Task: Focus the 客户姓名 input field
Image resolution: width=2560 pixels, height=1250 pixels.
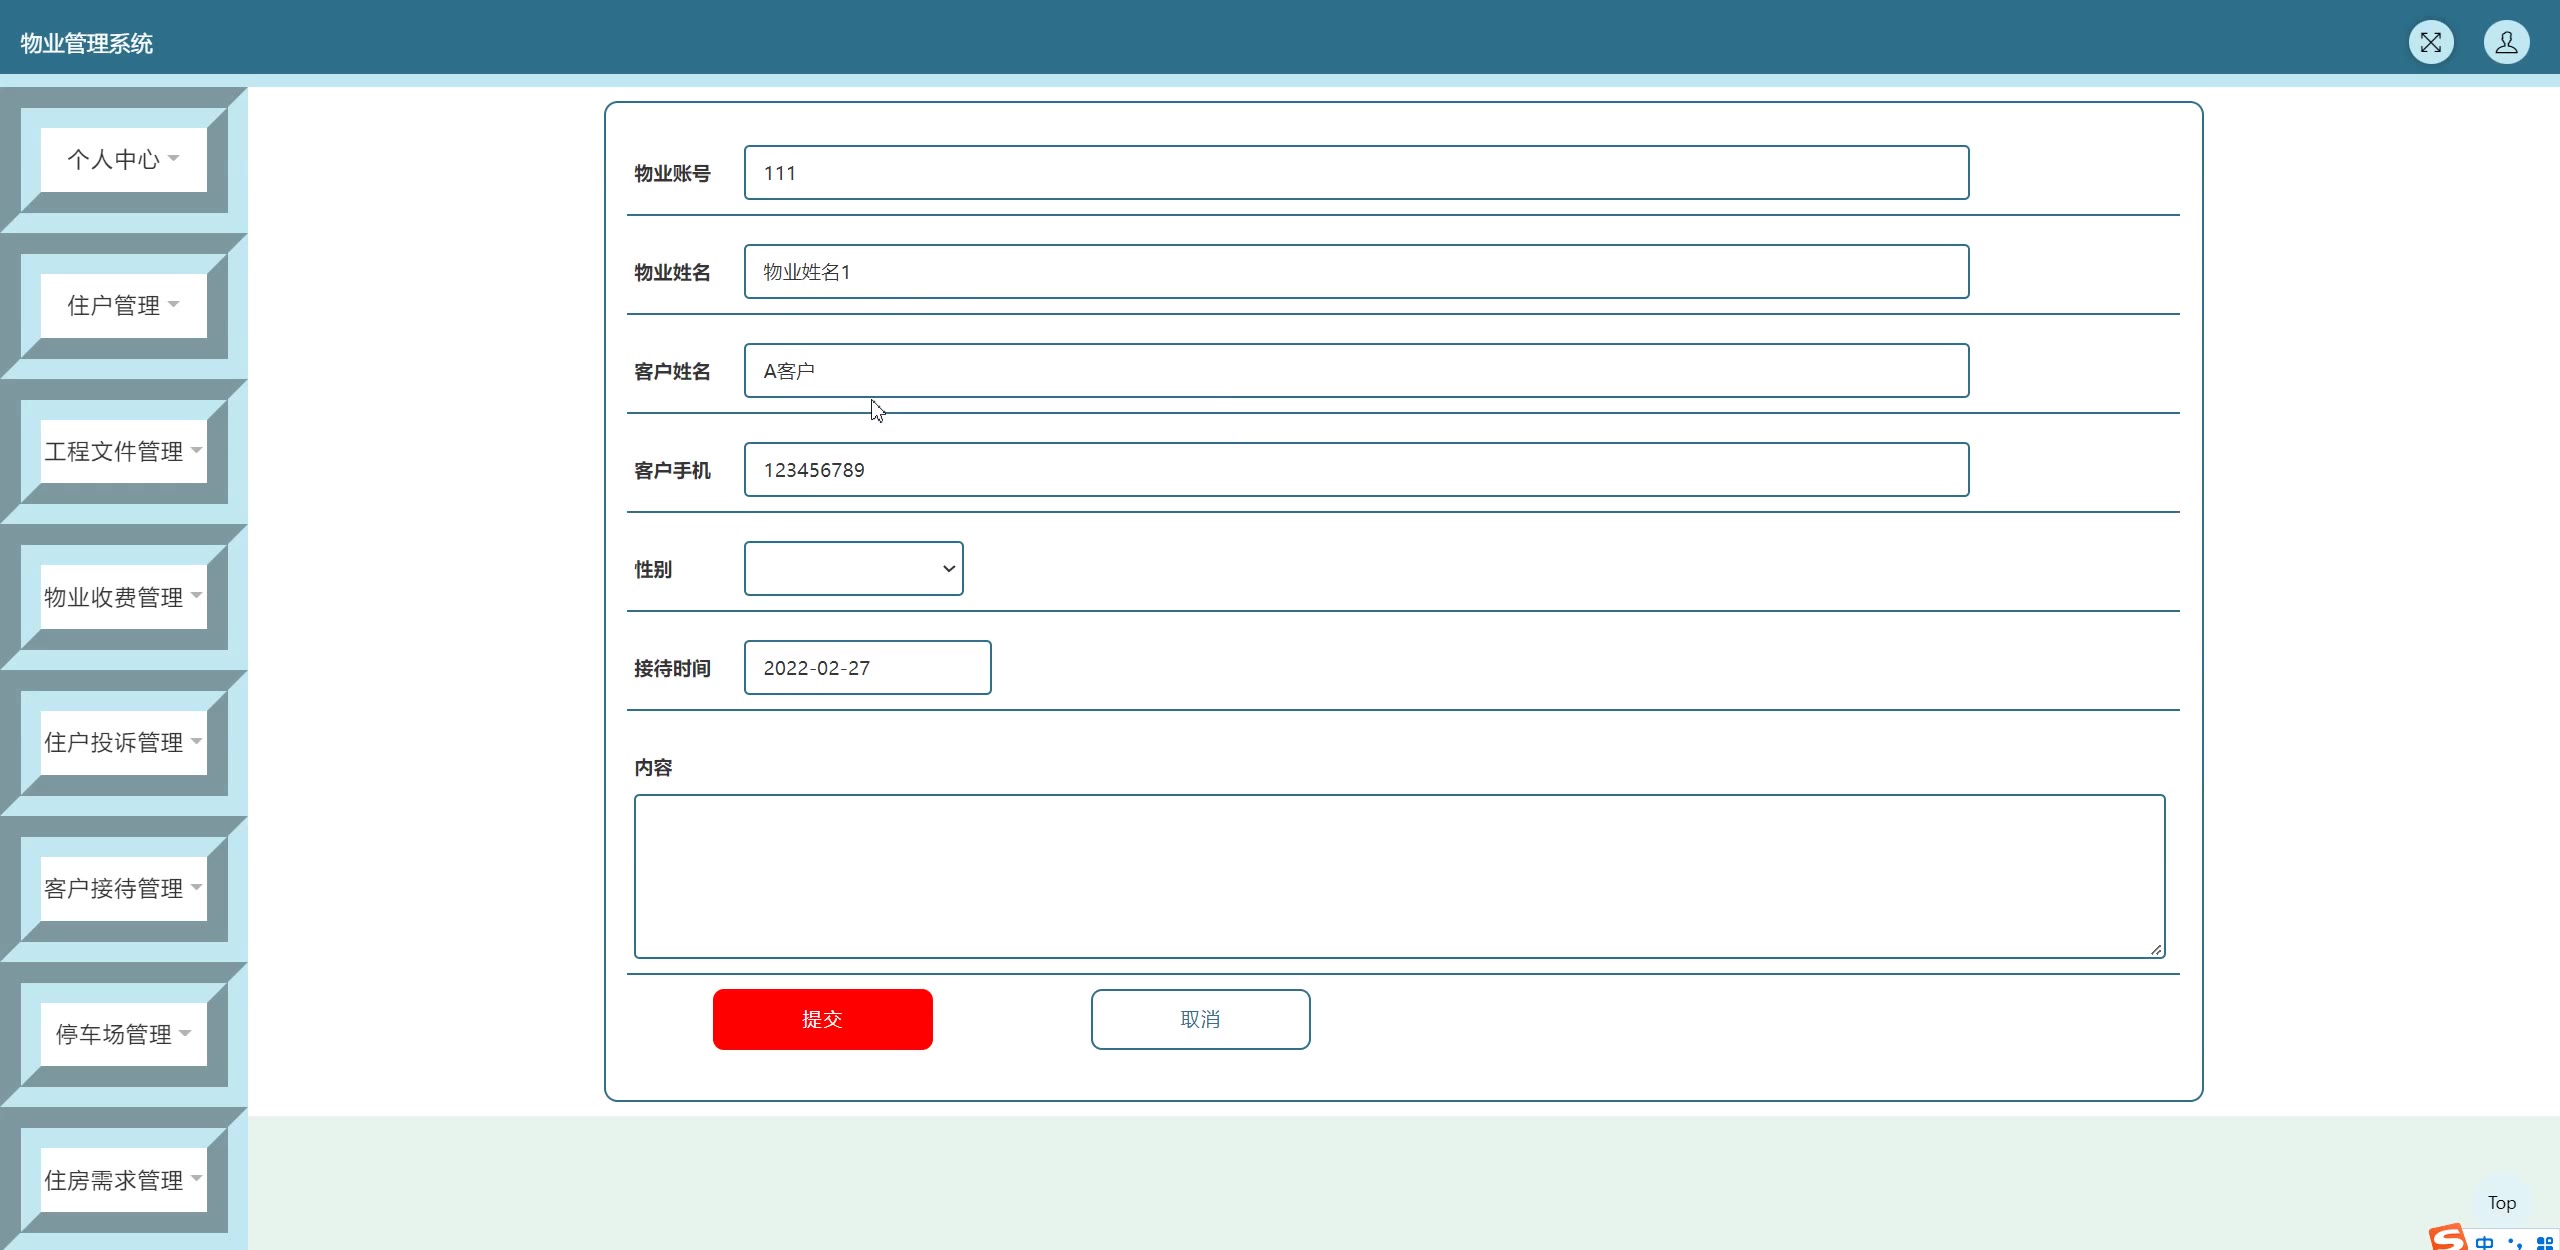Action: tap(1356, 370)
